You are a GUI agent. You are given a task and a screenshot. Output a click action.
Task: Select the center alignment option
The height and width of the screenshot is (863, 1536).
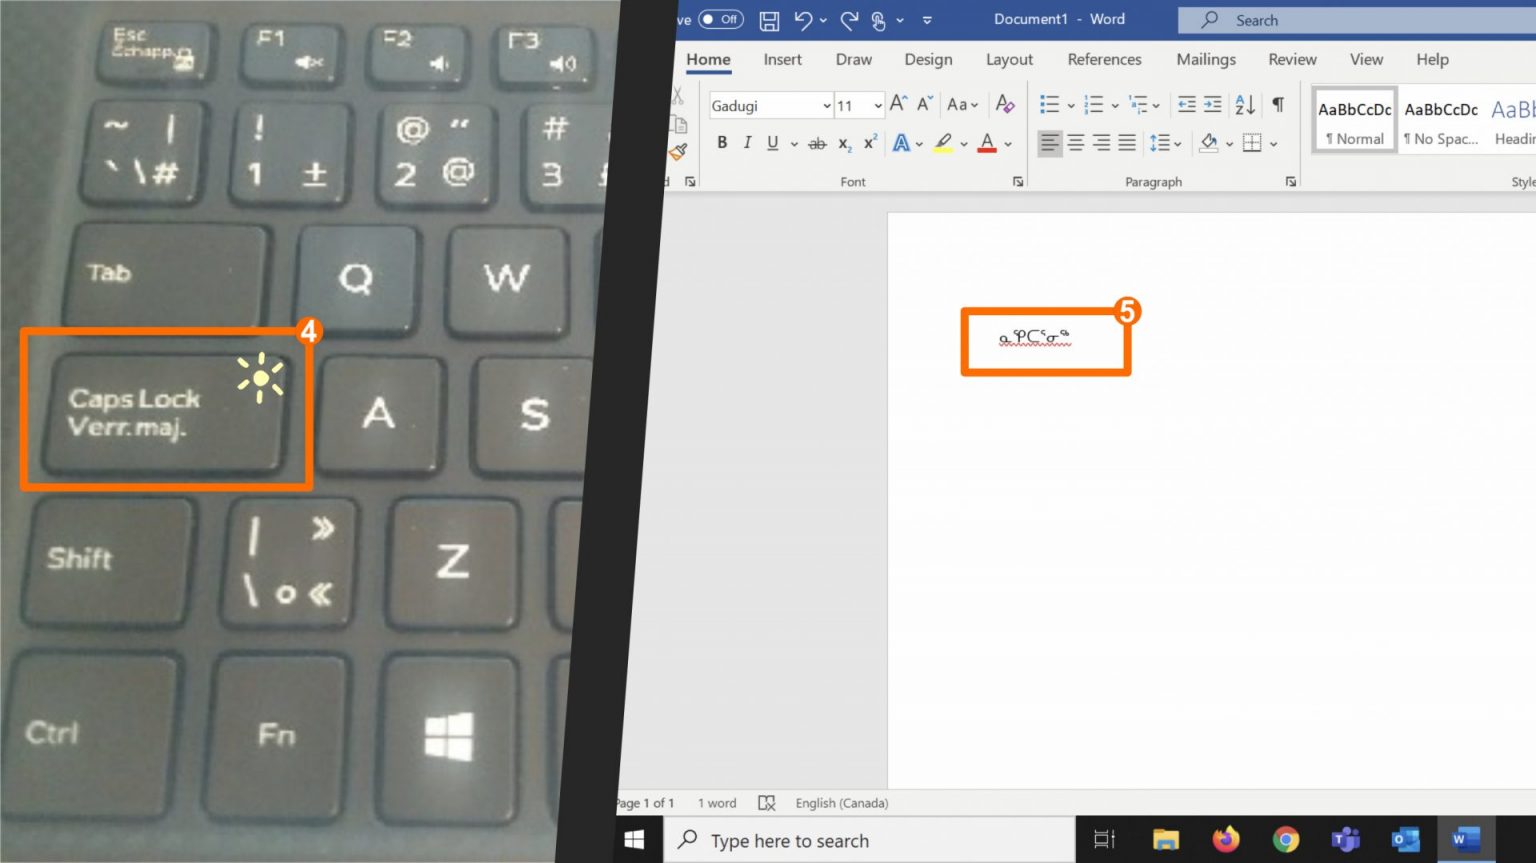[x=1075, y=143]
